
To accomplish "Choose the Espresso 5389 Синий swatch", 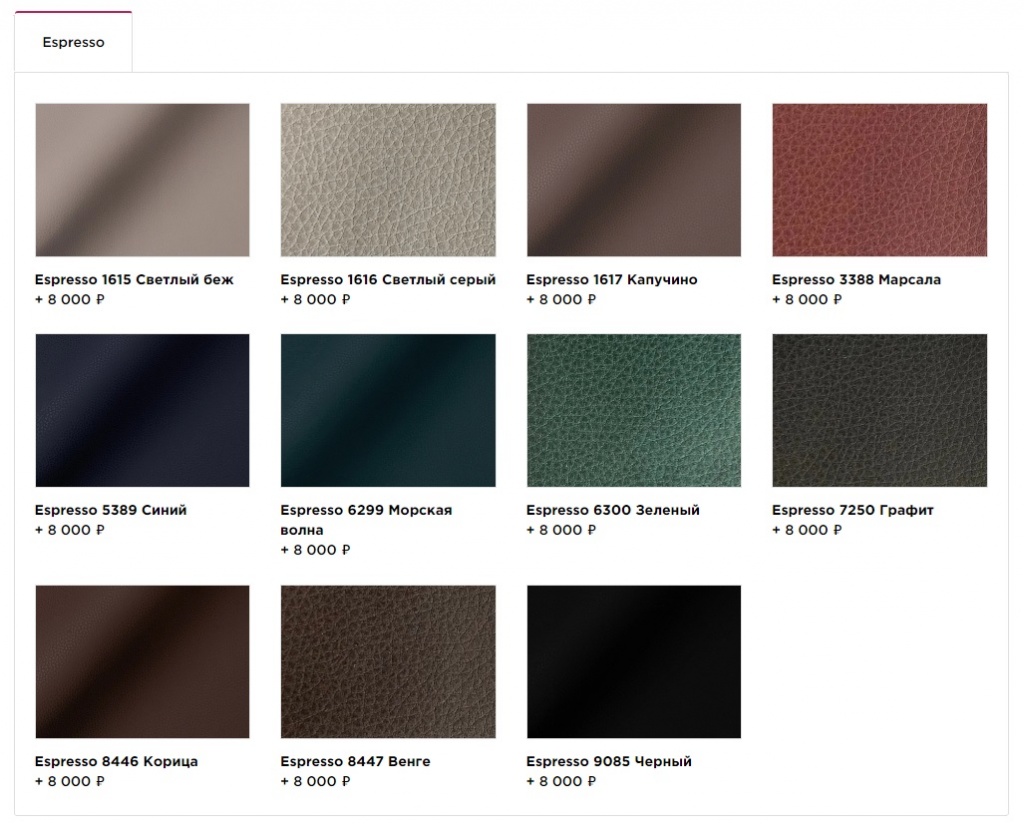I will (142, 410).
